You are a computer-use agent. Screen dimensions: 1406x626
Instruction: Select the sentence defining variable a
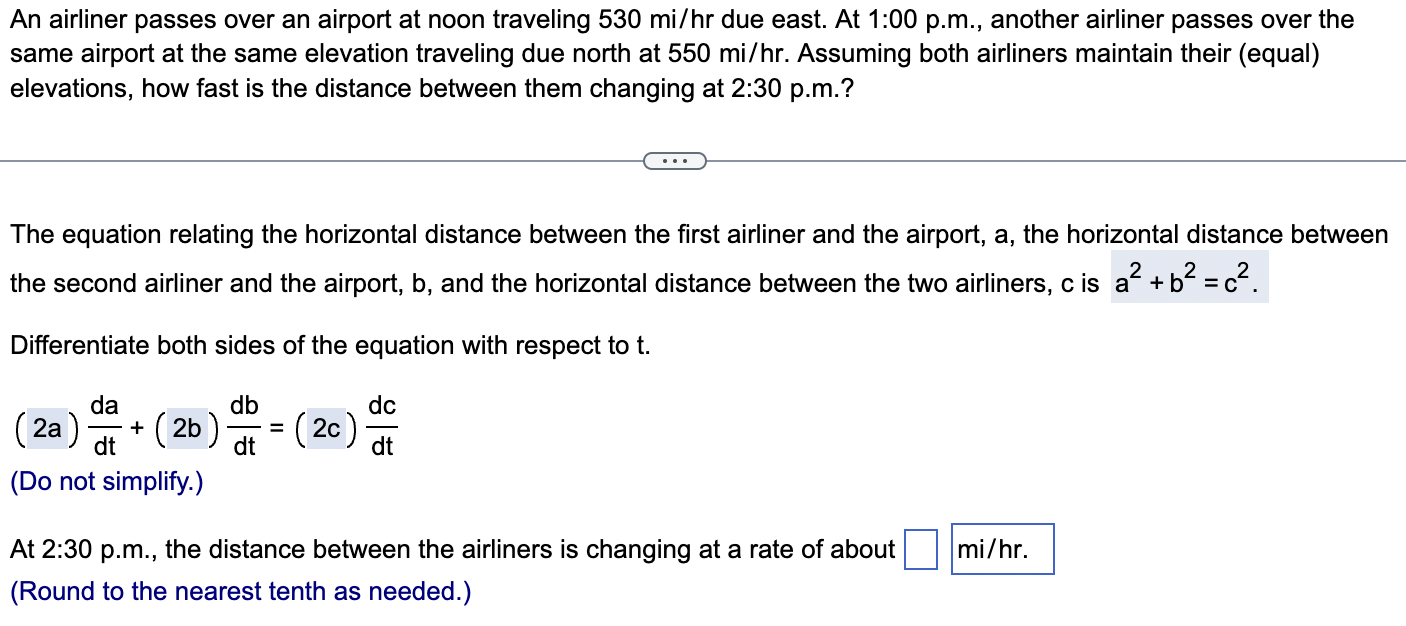[x=700, y=256]
